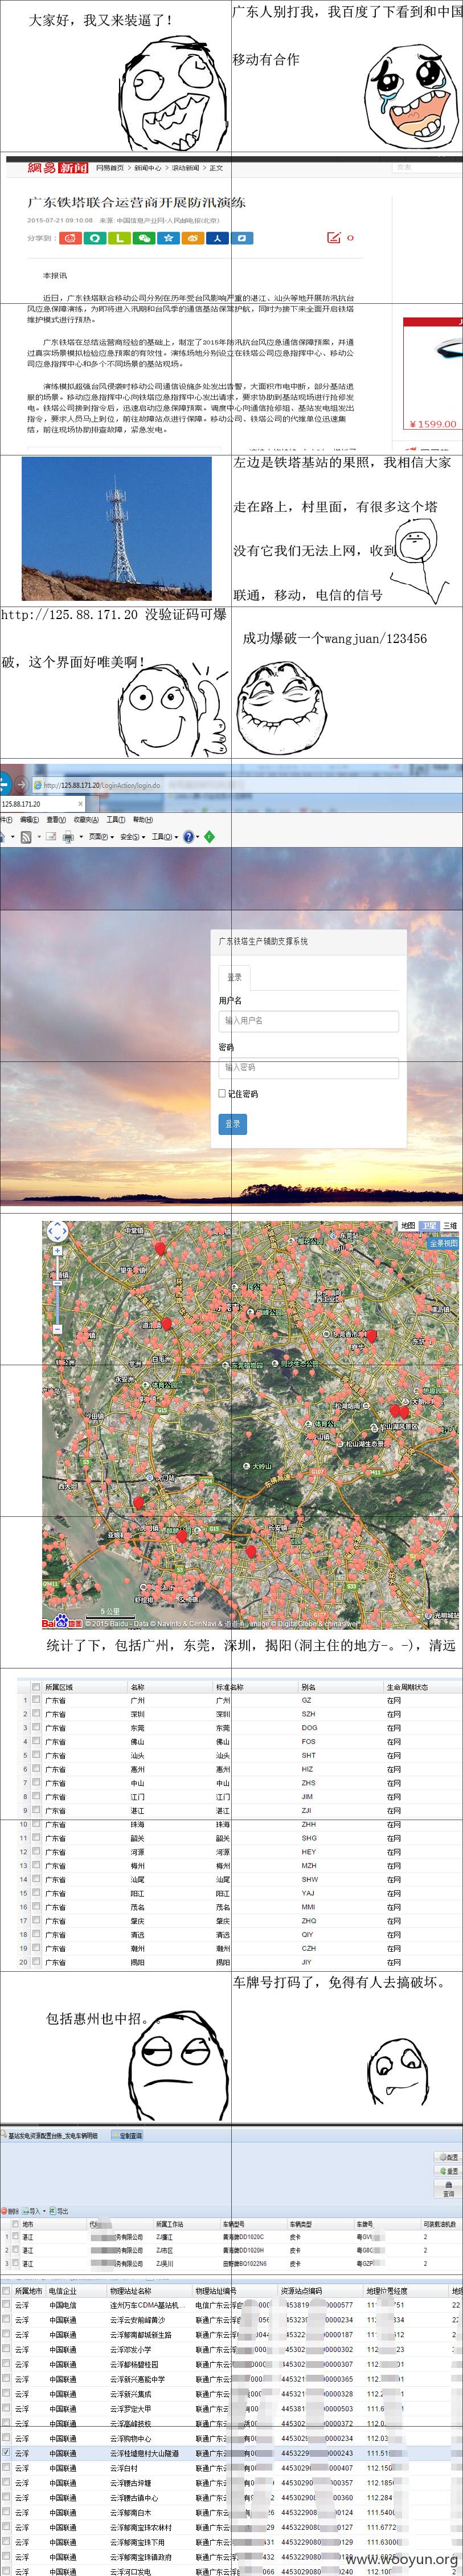This screenshot has width=463, height=2576.
Task: Click the 物理站址名称 column header
Action: (131, 2290)
